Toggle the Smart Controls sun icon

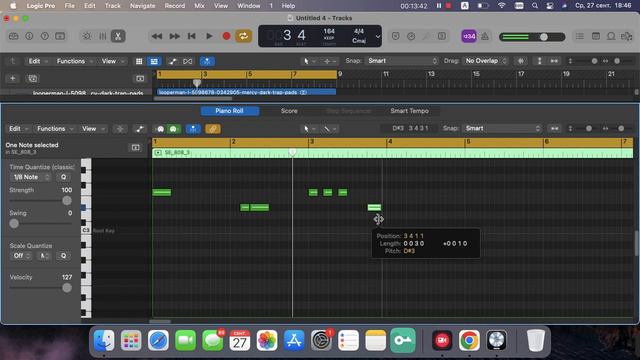[x=87, y=36]
